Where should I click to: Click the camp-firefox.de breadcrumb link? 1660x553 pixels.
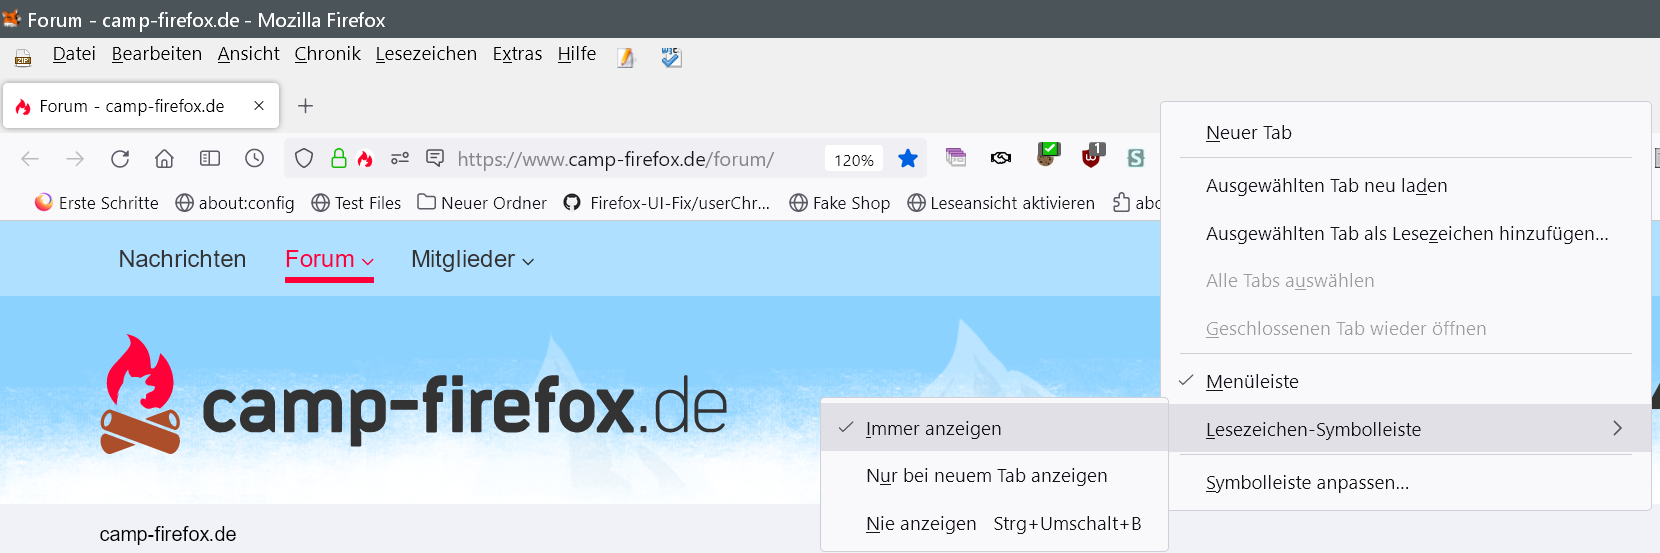[168, 534]
